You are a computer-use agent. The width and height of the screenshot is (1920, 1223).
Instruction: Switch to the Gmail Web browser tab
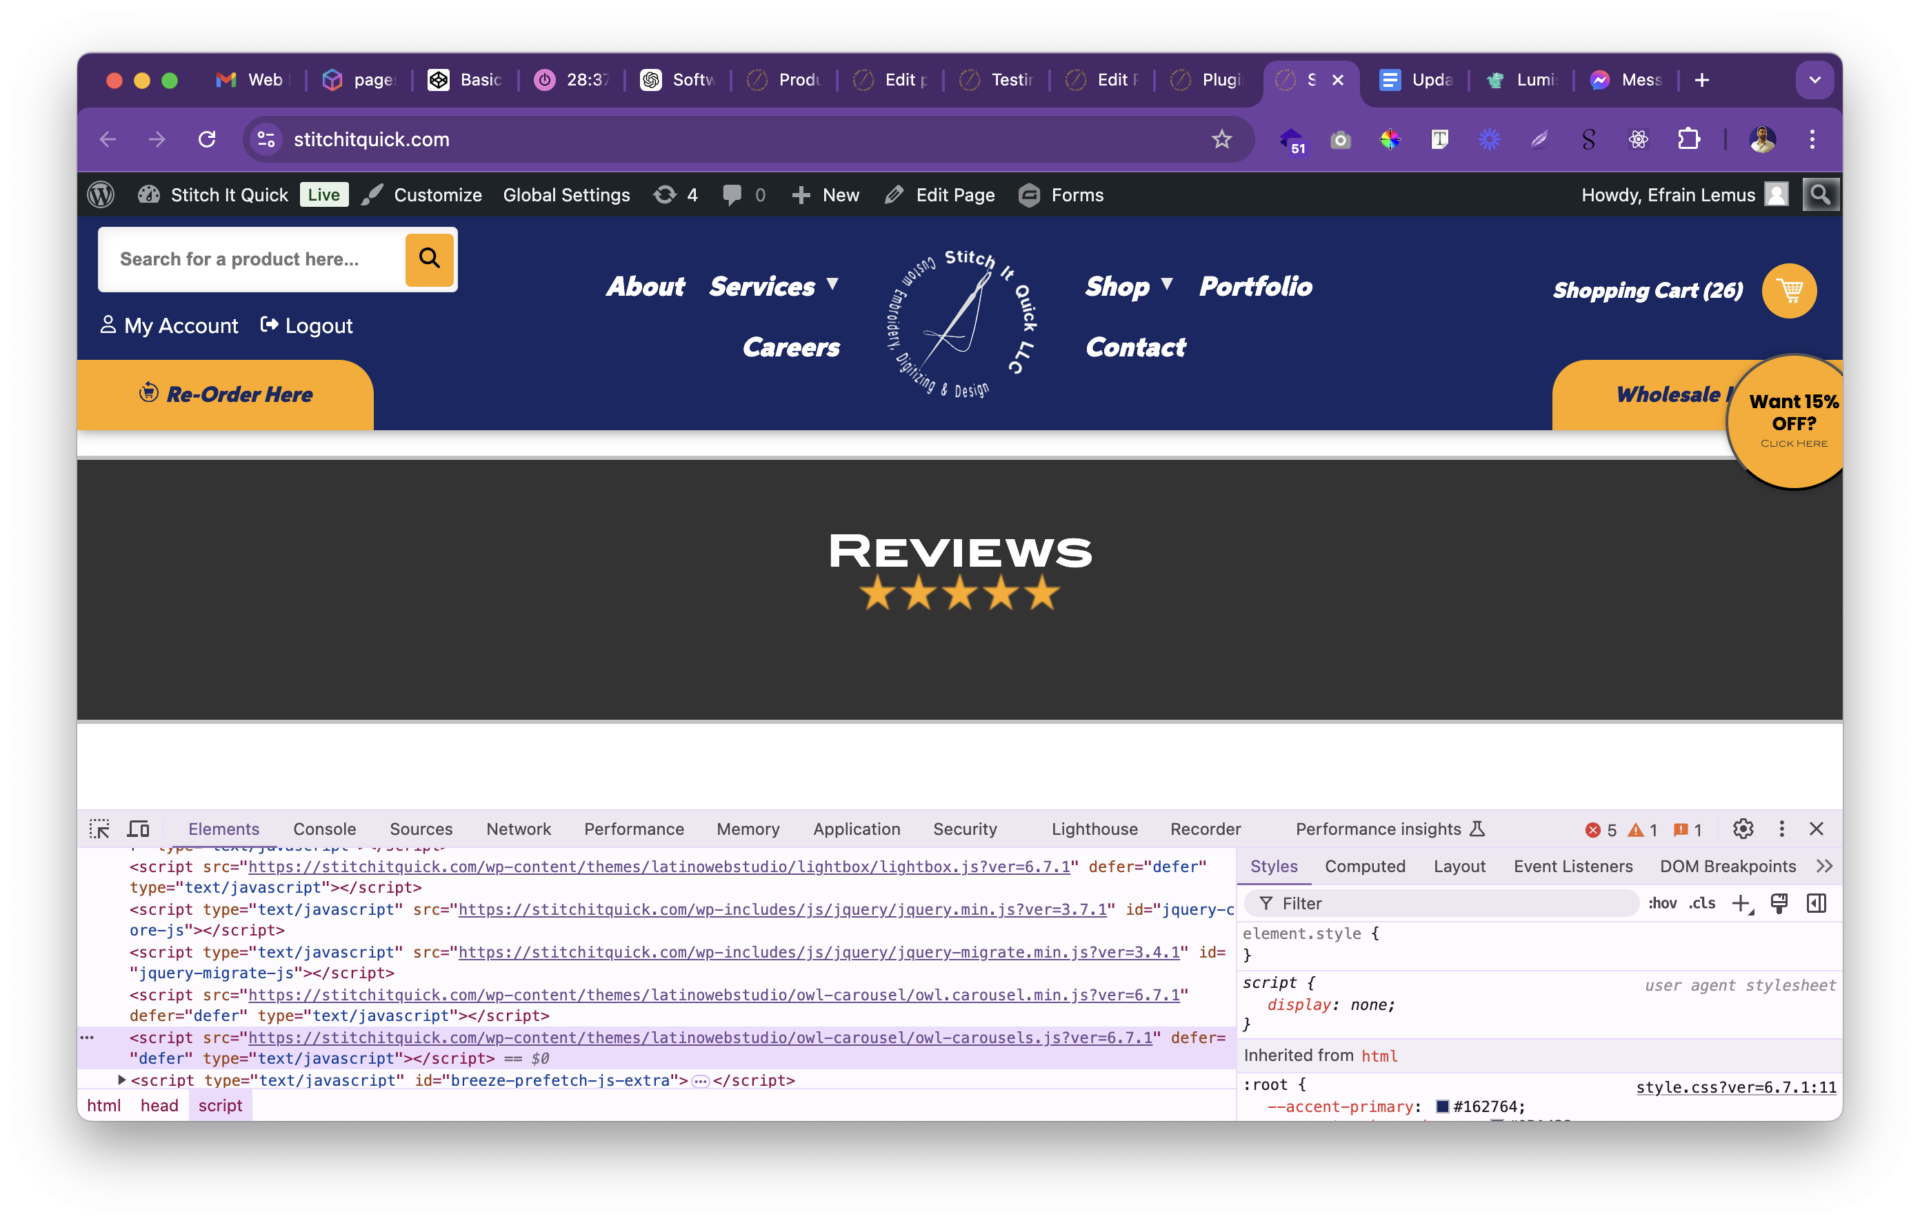click(250, 80)
